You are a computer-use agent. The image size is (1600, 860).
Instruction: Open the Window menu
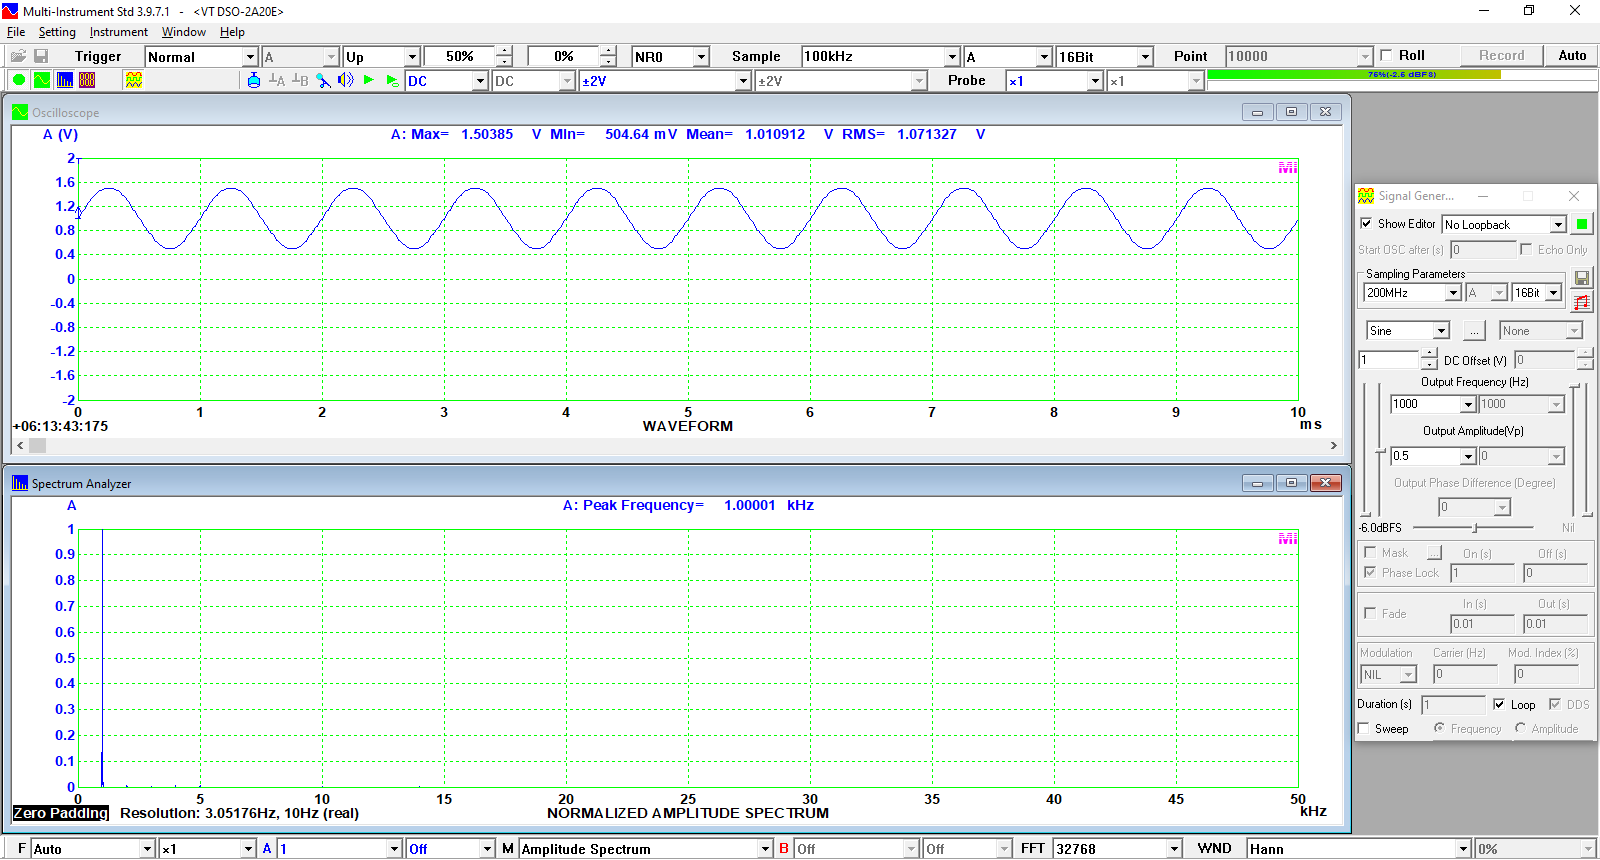(x=184, y=32)
